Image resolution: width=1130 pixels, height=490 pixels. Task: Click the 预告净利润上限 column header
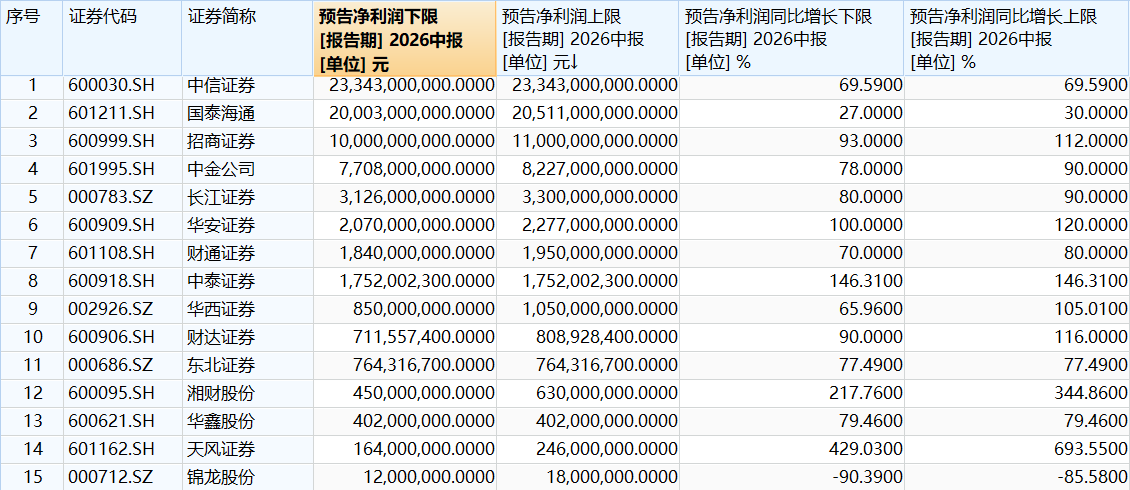pyautogui.click(x=587, y=38)
